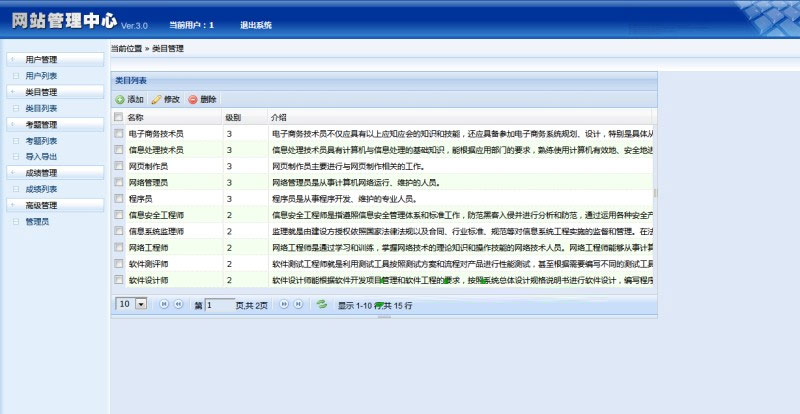Click the page number input field

tap(220, 303)
